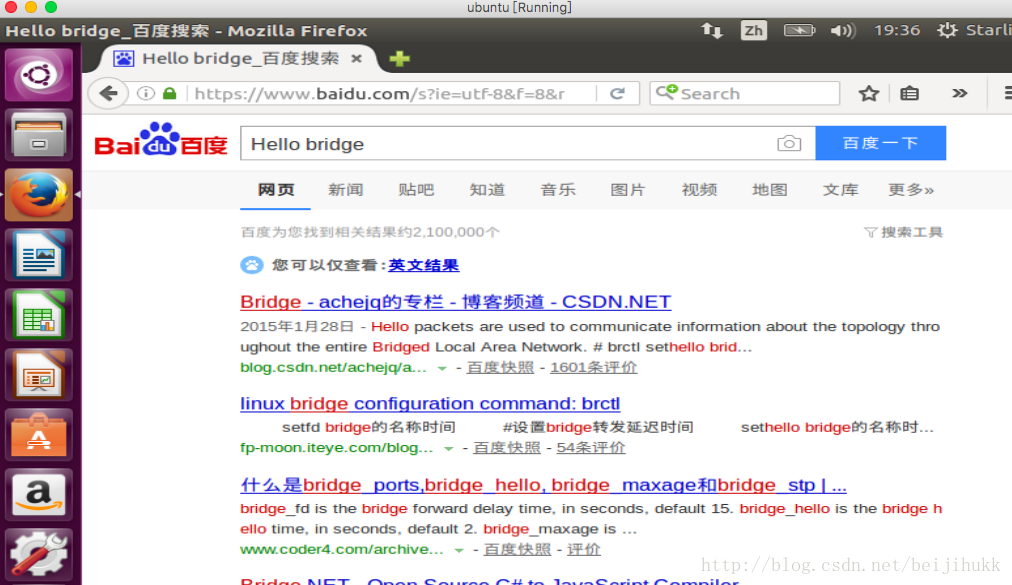Open the Ubuntu Dash launcher icon

pos(39,75)
